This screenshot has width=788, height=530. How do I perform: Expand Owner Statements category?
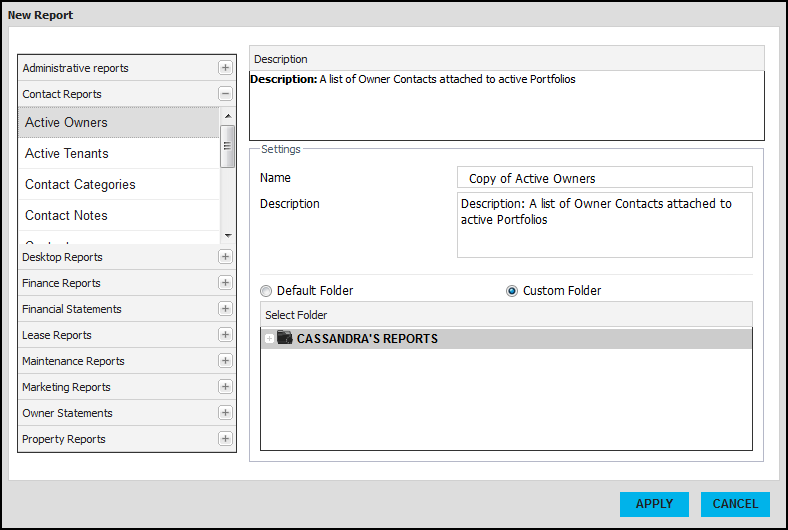[225, 413]
